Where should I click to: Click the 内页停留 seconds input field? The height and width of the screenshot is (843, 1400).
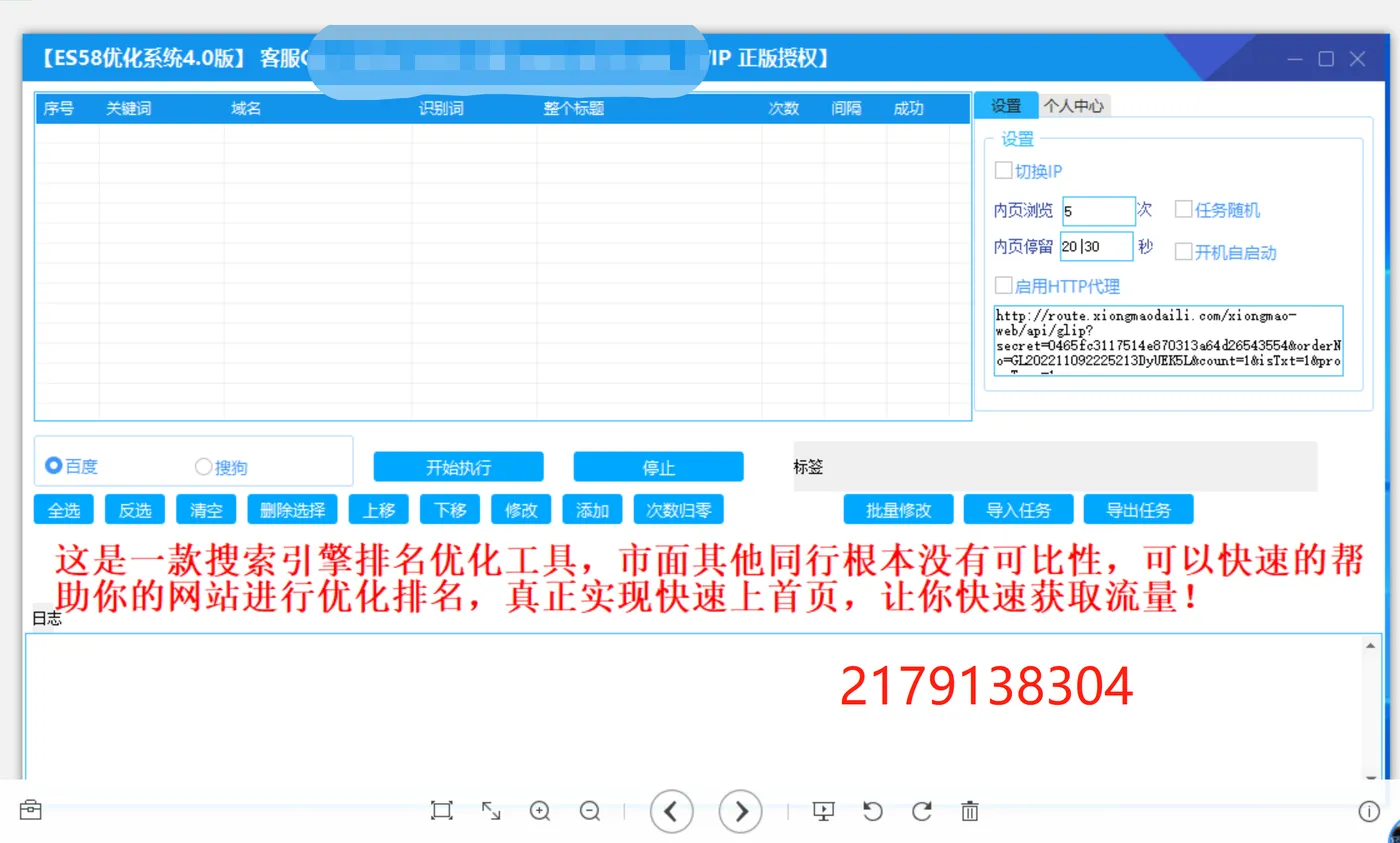click(1096, 246)
